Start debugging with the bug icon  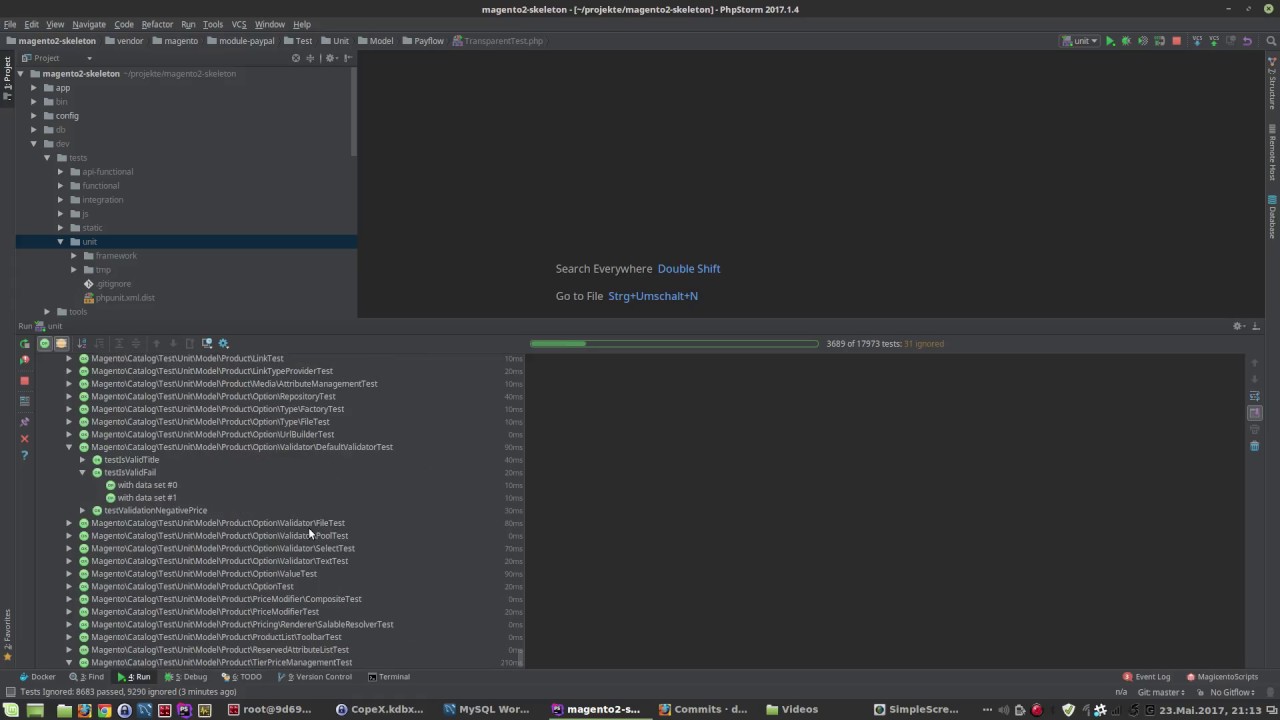click(1126, 41)
